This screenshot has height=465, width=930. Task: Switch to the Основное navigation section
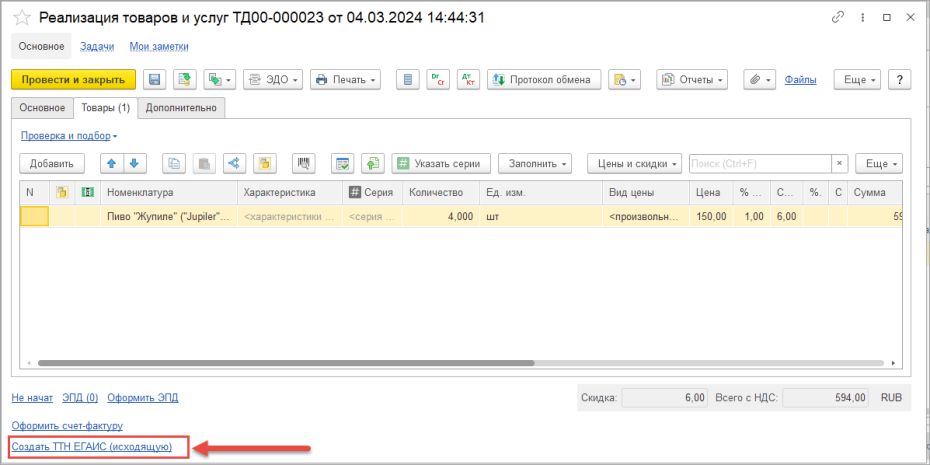(x=42, y=46)
